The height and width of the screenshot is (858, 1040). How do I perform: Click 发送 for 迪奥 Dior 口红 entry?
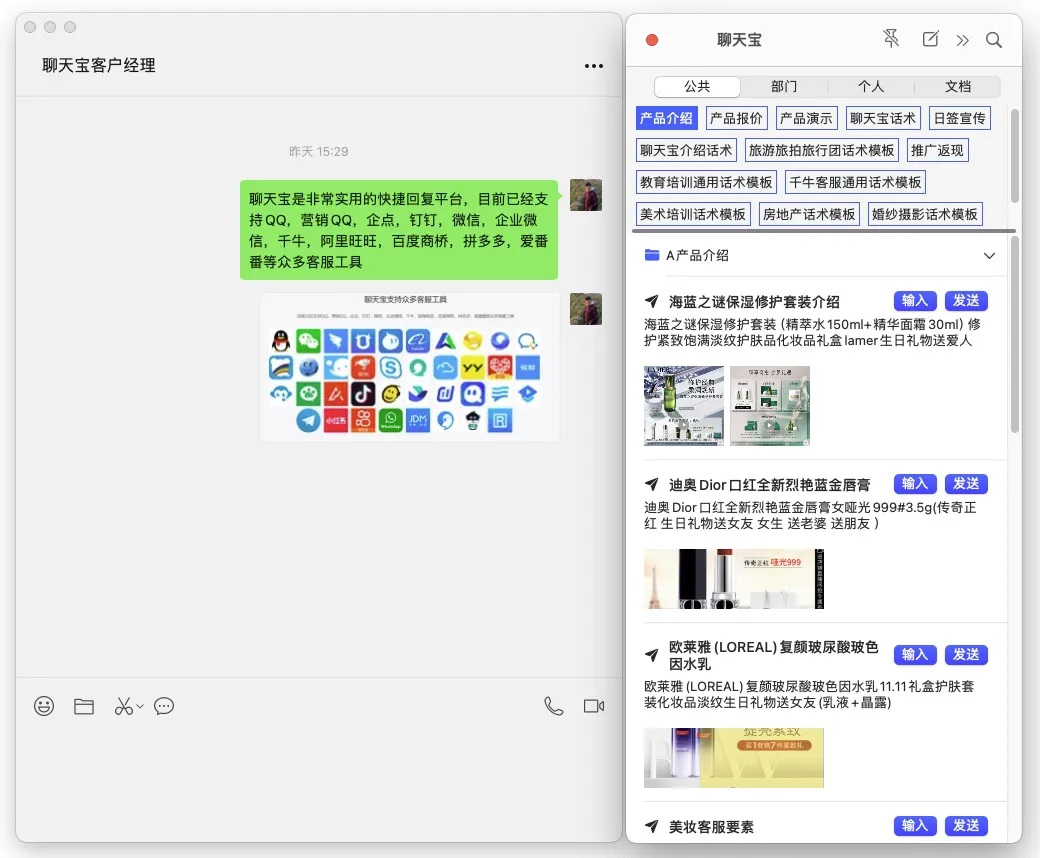[966, 484]
